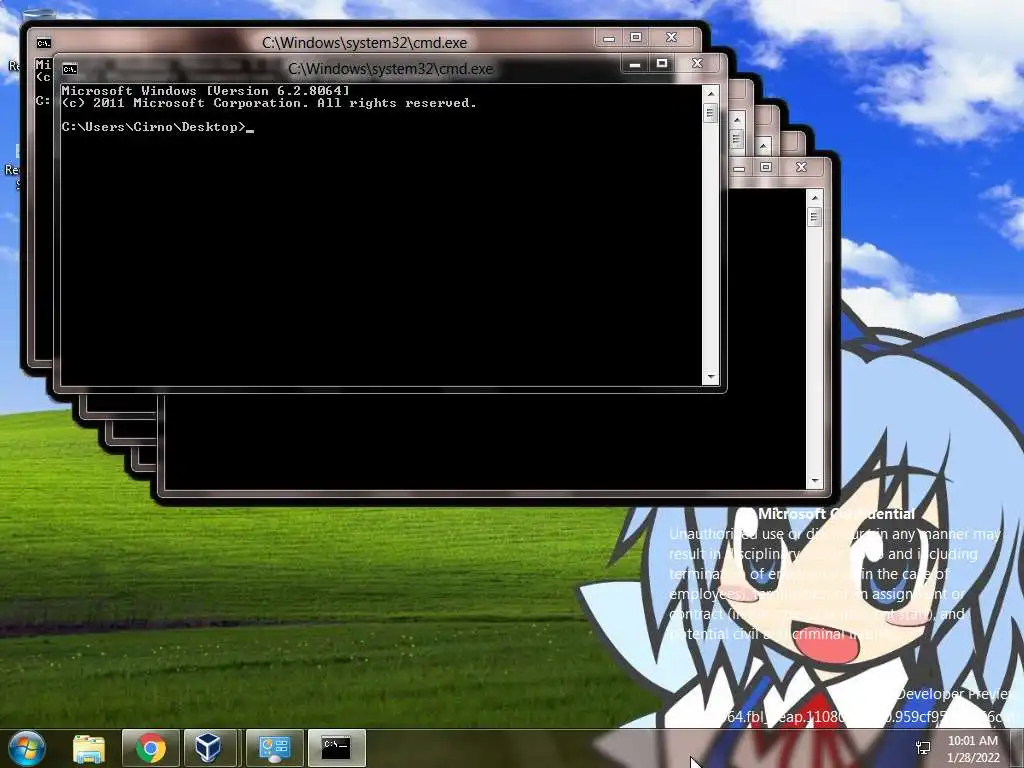Close the front cmd.exe window

click(x=697, y=63)
